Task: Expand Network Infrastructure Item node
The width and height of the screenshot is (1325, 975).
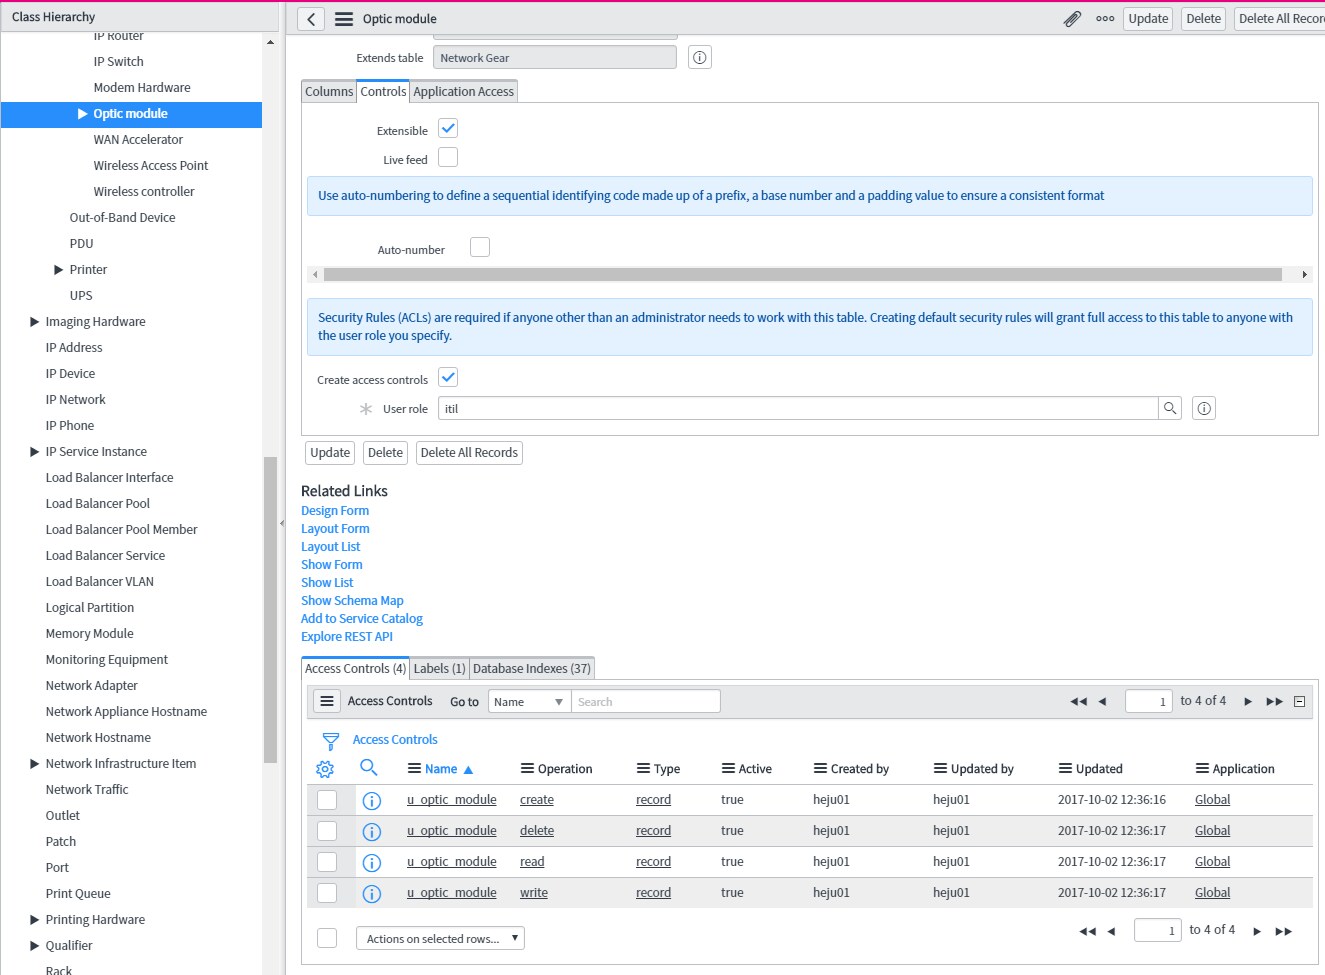Action: (35, 764)
